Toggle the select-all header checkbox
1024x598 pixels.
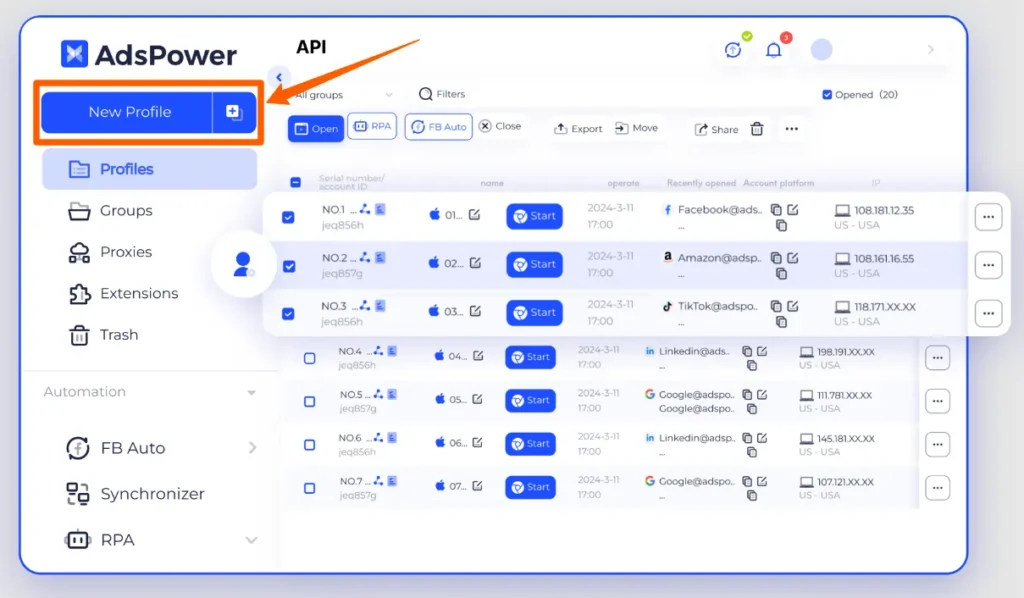[295, 182]
